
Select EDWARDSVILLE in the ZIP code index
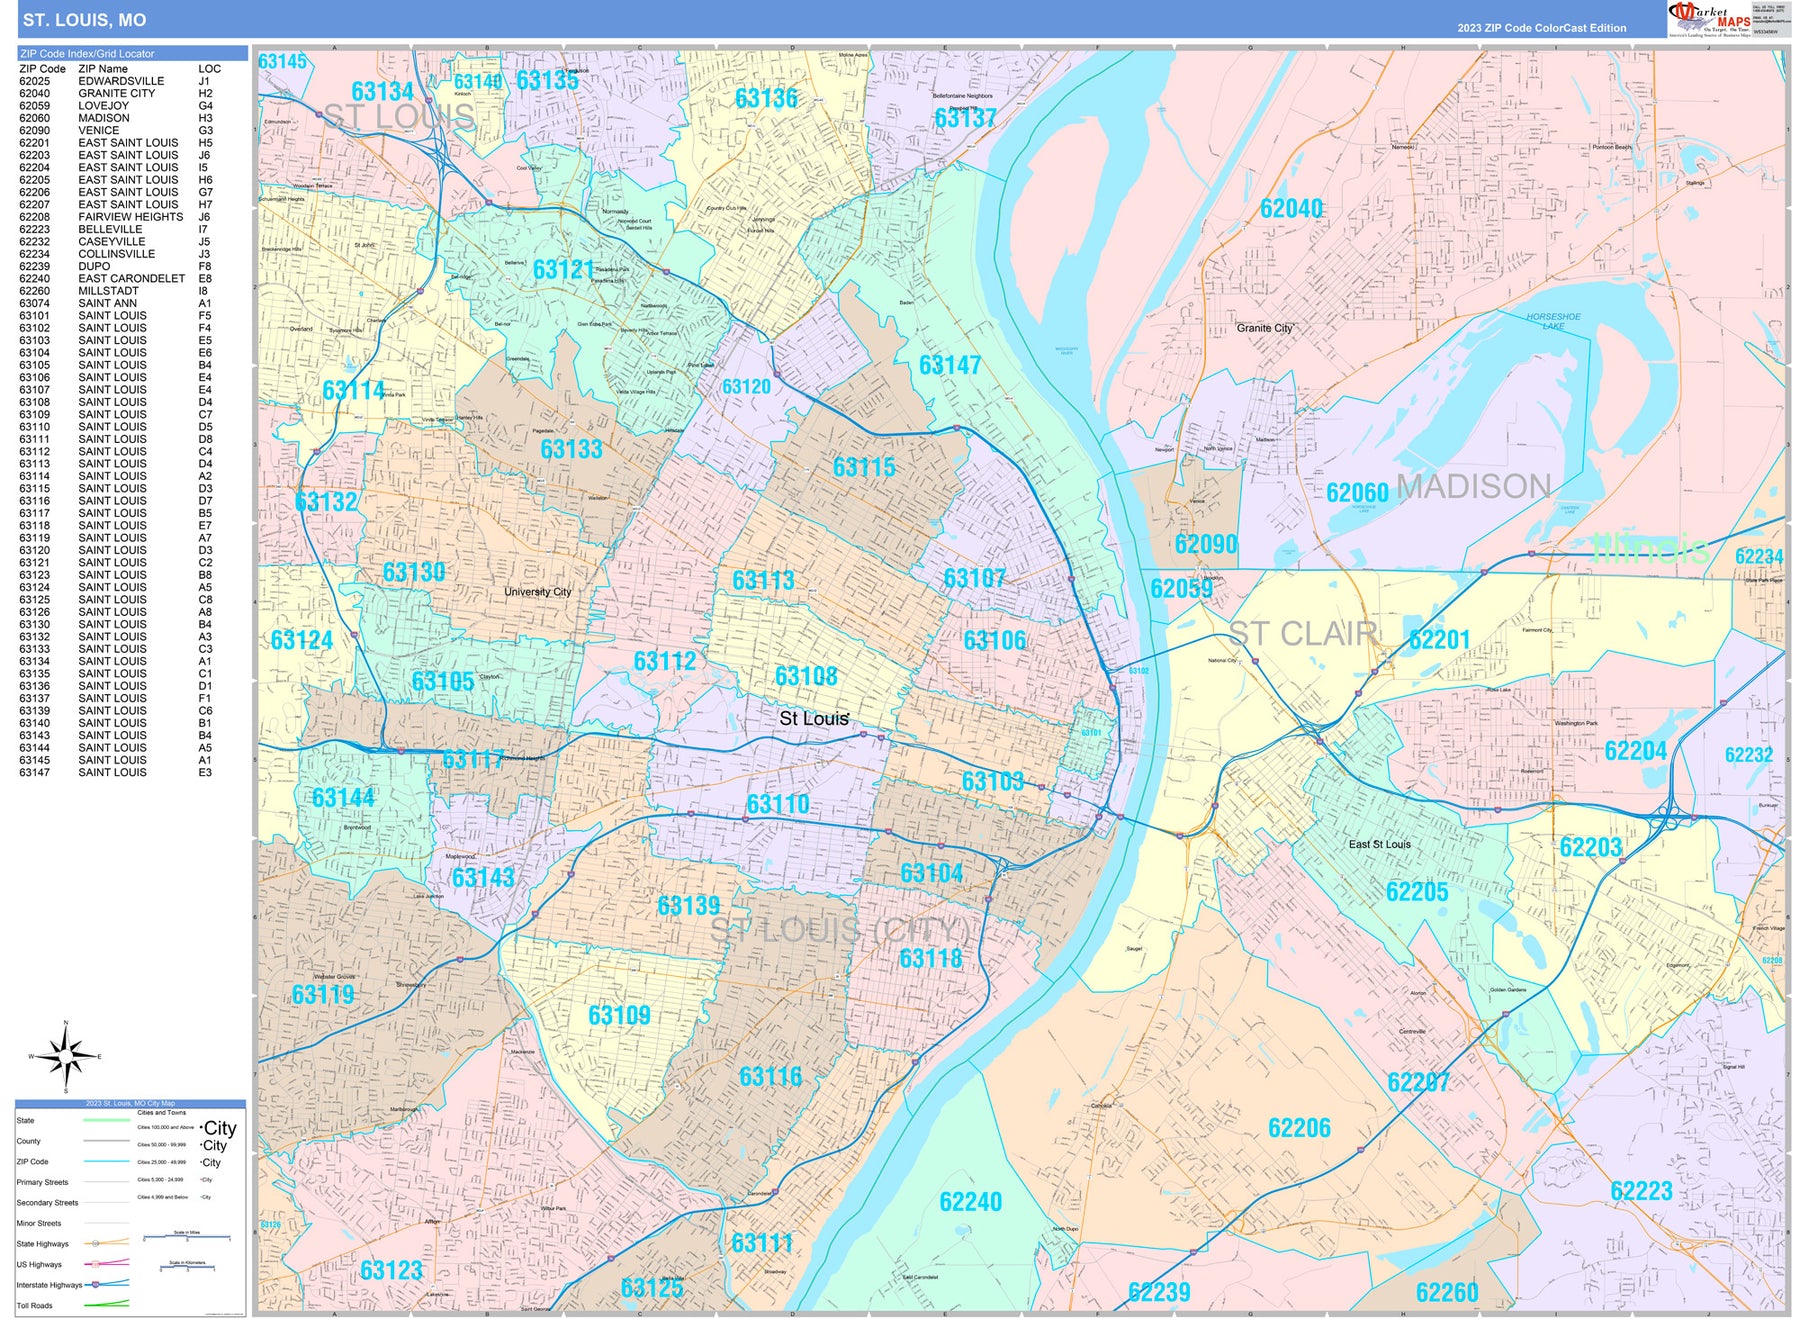tap(120, 83)
